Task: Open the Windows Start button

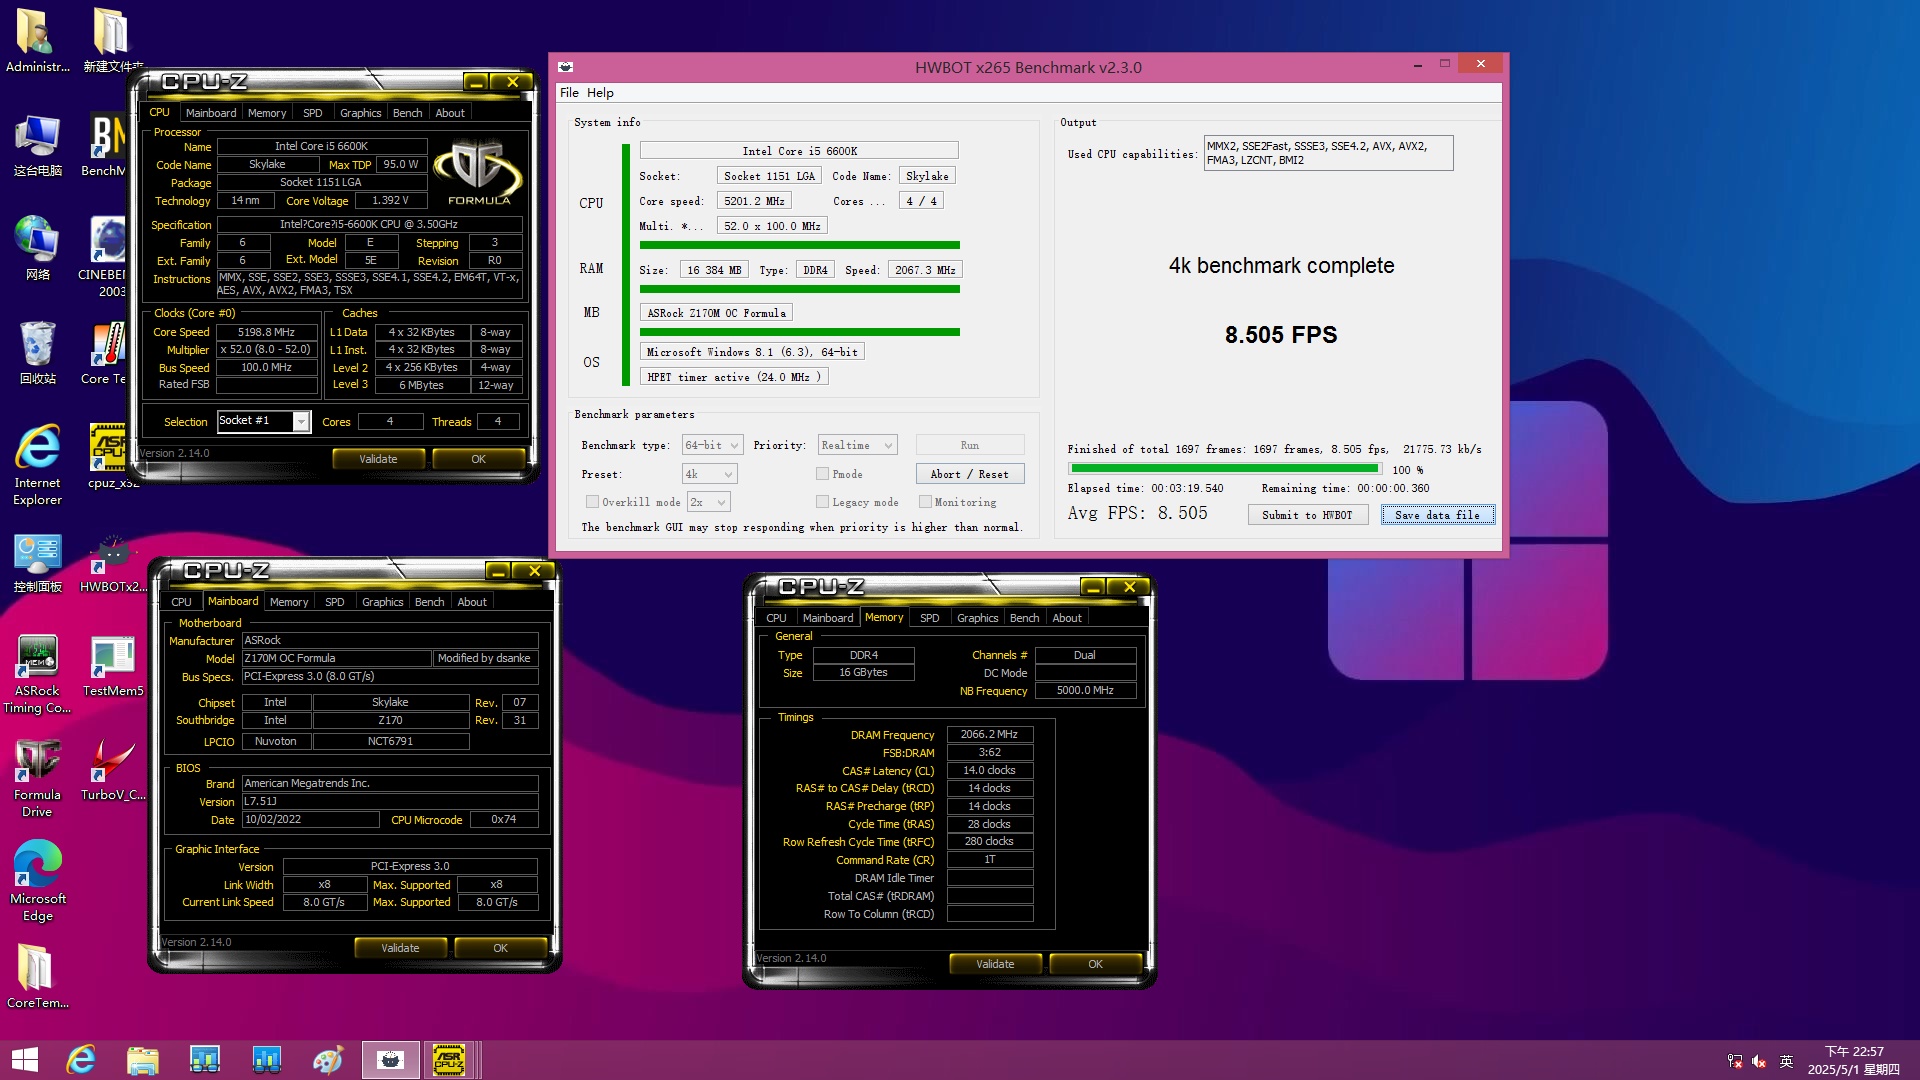Action: 24,1060
